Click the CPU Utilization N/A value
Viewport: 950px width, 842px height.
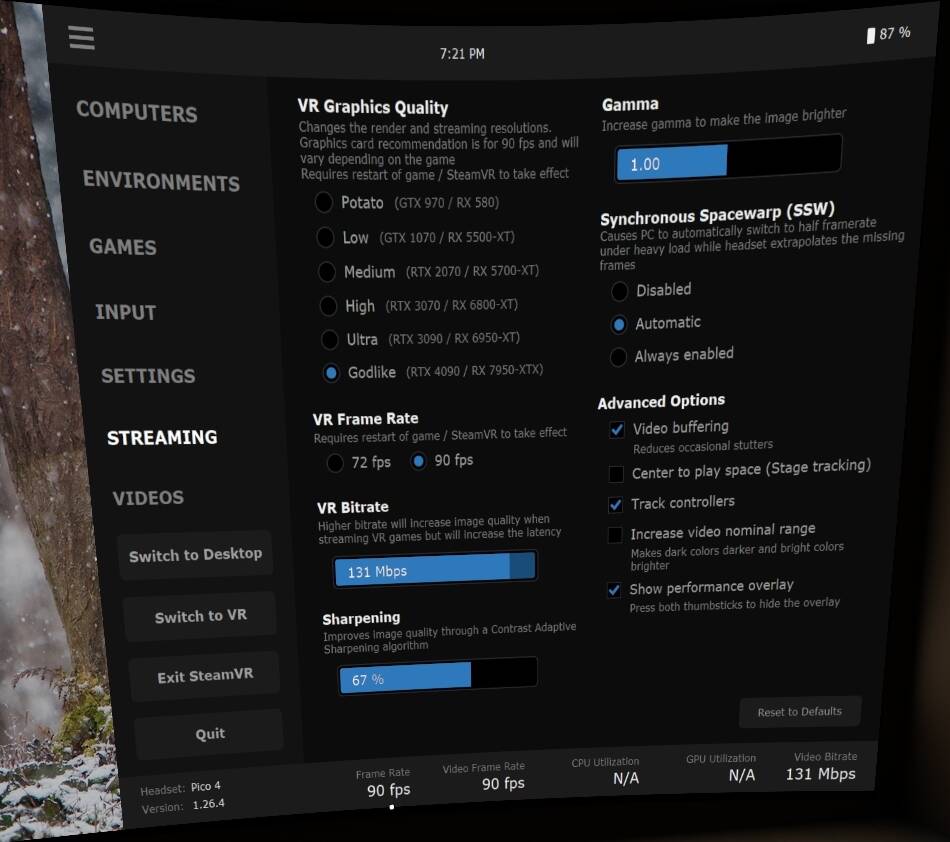626,778
